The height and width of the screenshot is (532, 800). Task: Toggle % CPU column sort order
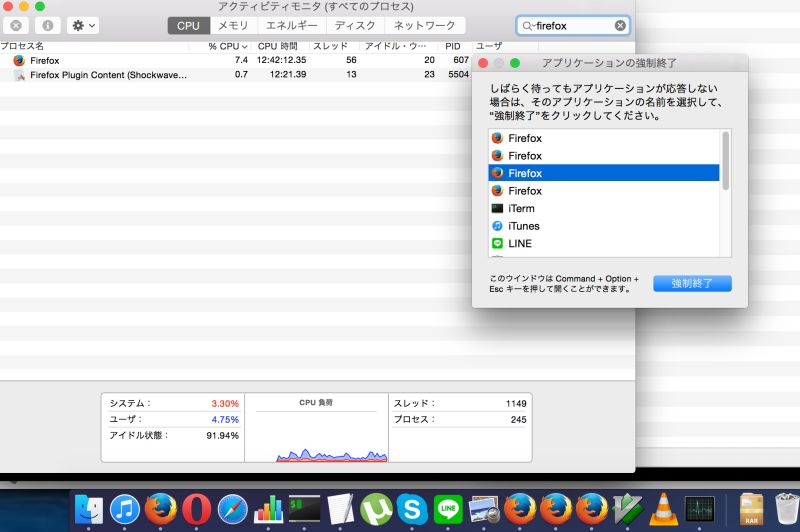228,46
